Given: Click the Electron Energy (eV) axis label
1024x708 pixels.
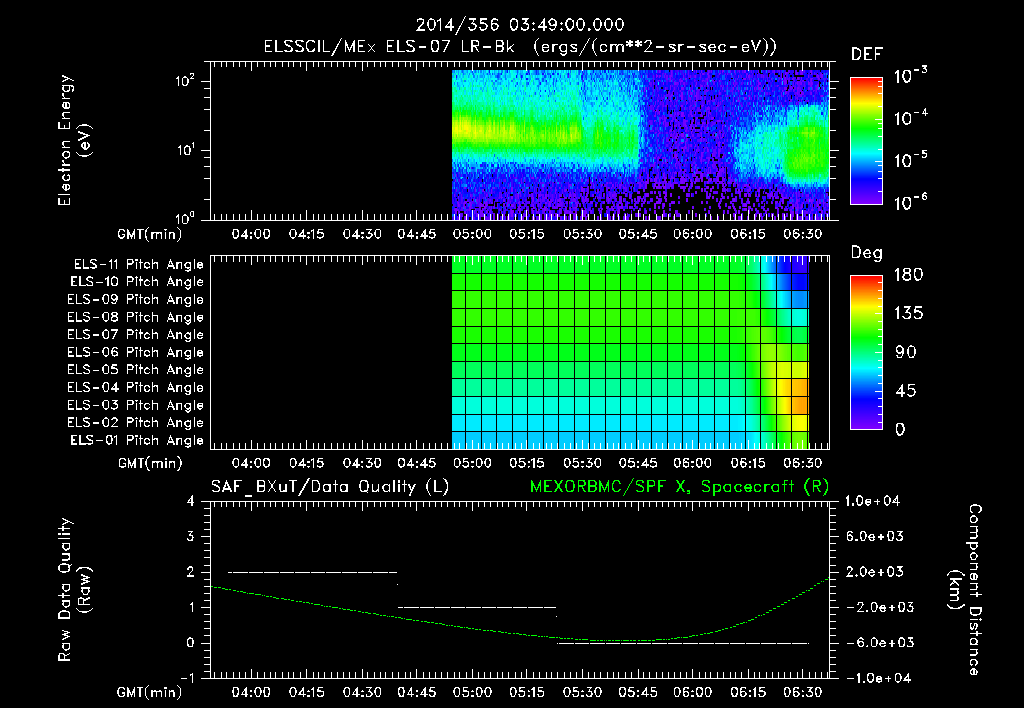Looking at the screenshot, I should (x=74, y=140).
